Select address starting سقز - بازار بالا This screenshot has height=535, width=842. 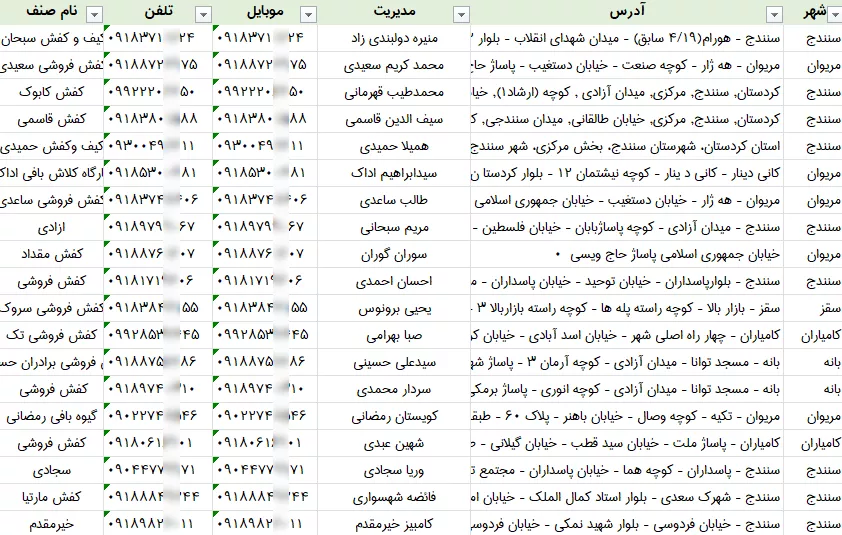point(627,308)
